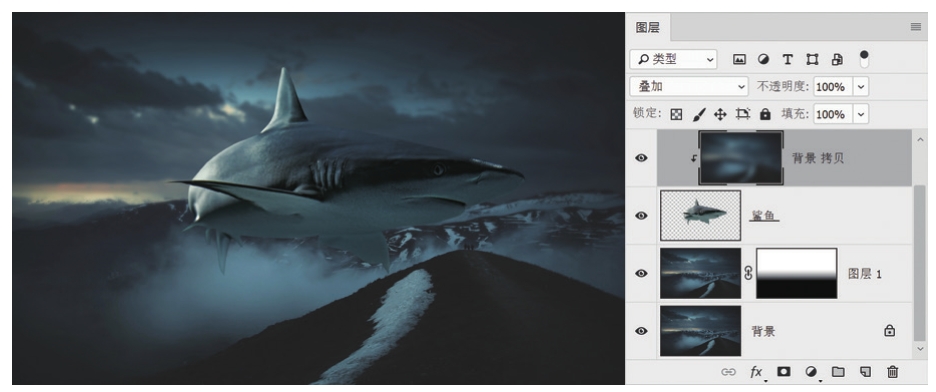Select the 背景 layer thumbnail
Image resolution: width=936 pixels, height=392 pixels.
pyautogui.click(x=700, y=331)
